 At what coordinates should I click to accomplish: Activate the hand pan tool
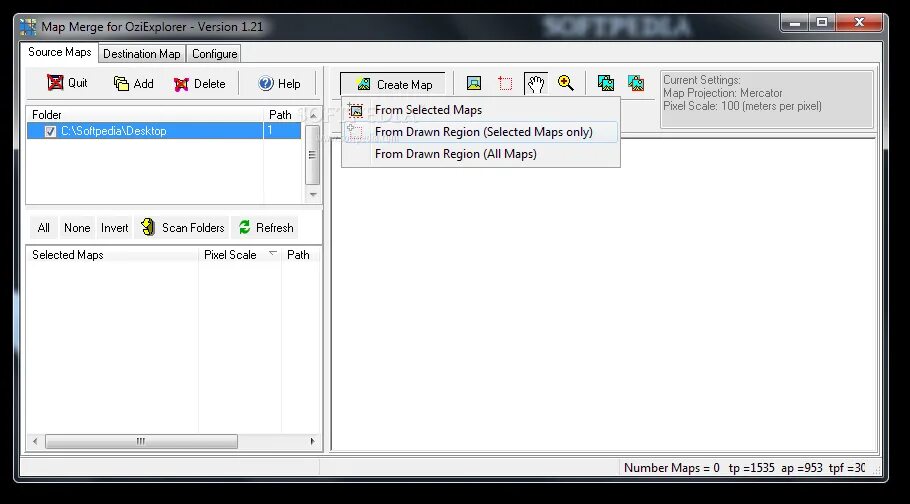pyautogui.click(x=536, y=84)
